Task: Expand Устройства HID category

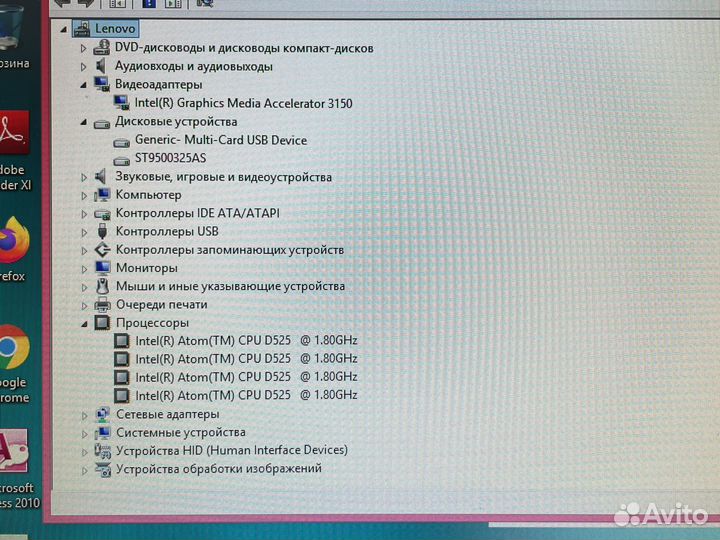Action: click(84, 452)
